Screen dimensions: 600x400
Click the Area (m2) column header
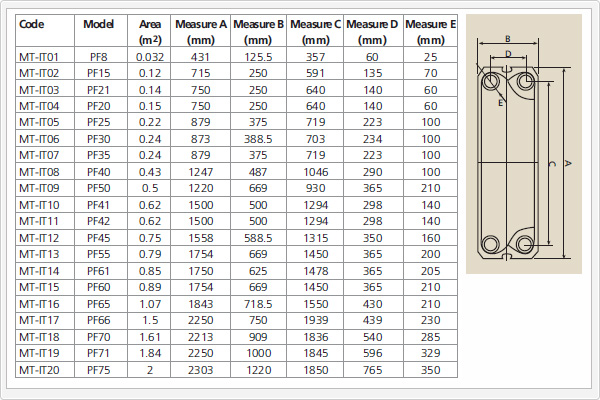point(149,31)
